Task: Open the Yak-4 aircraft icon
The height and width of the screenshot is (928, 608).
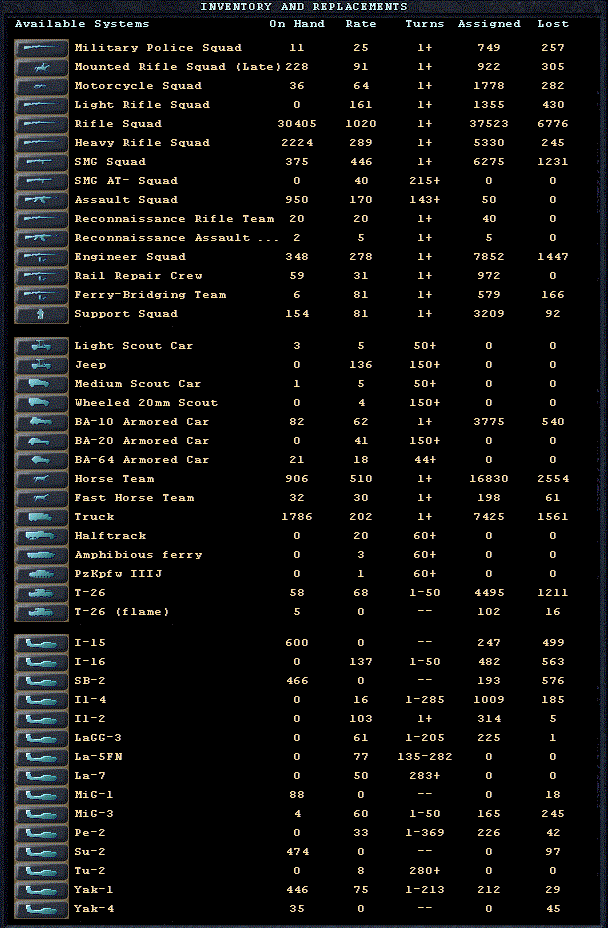Action: pyautogui.click(x=41, y=909)
